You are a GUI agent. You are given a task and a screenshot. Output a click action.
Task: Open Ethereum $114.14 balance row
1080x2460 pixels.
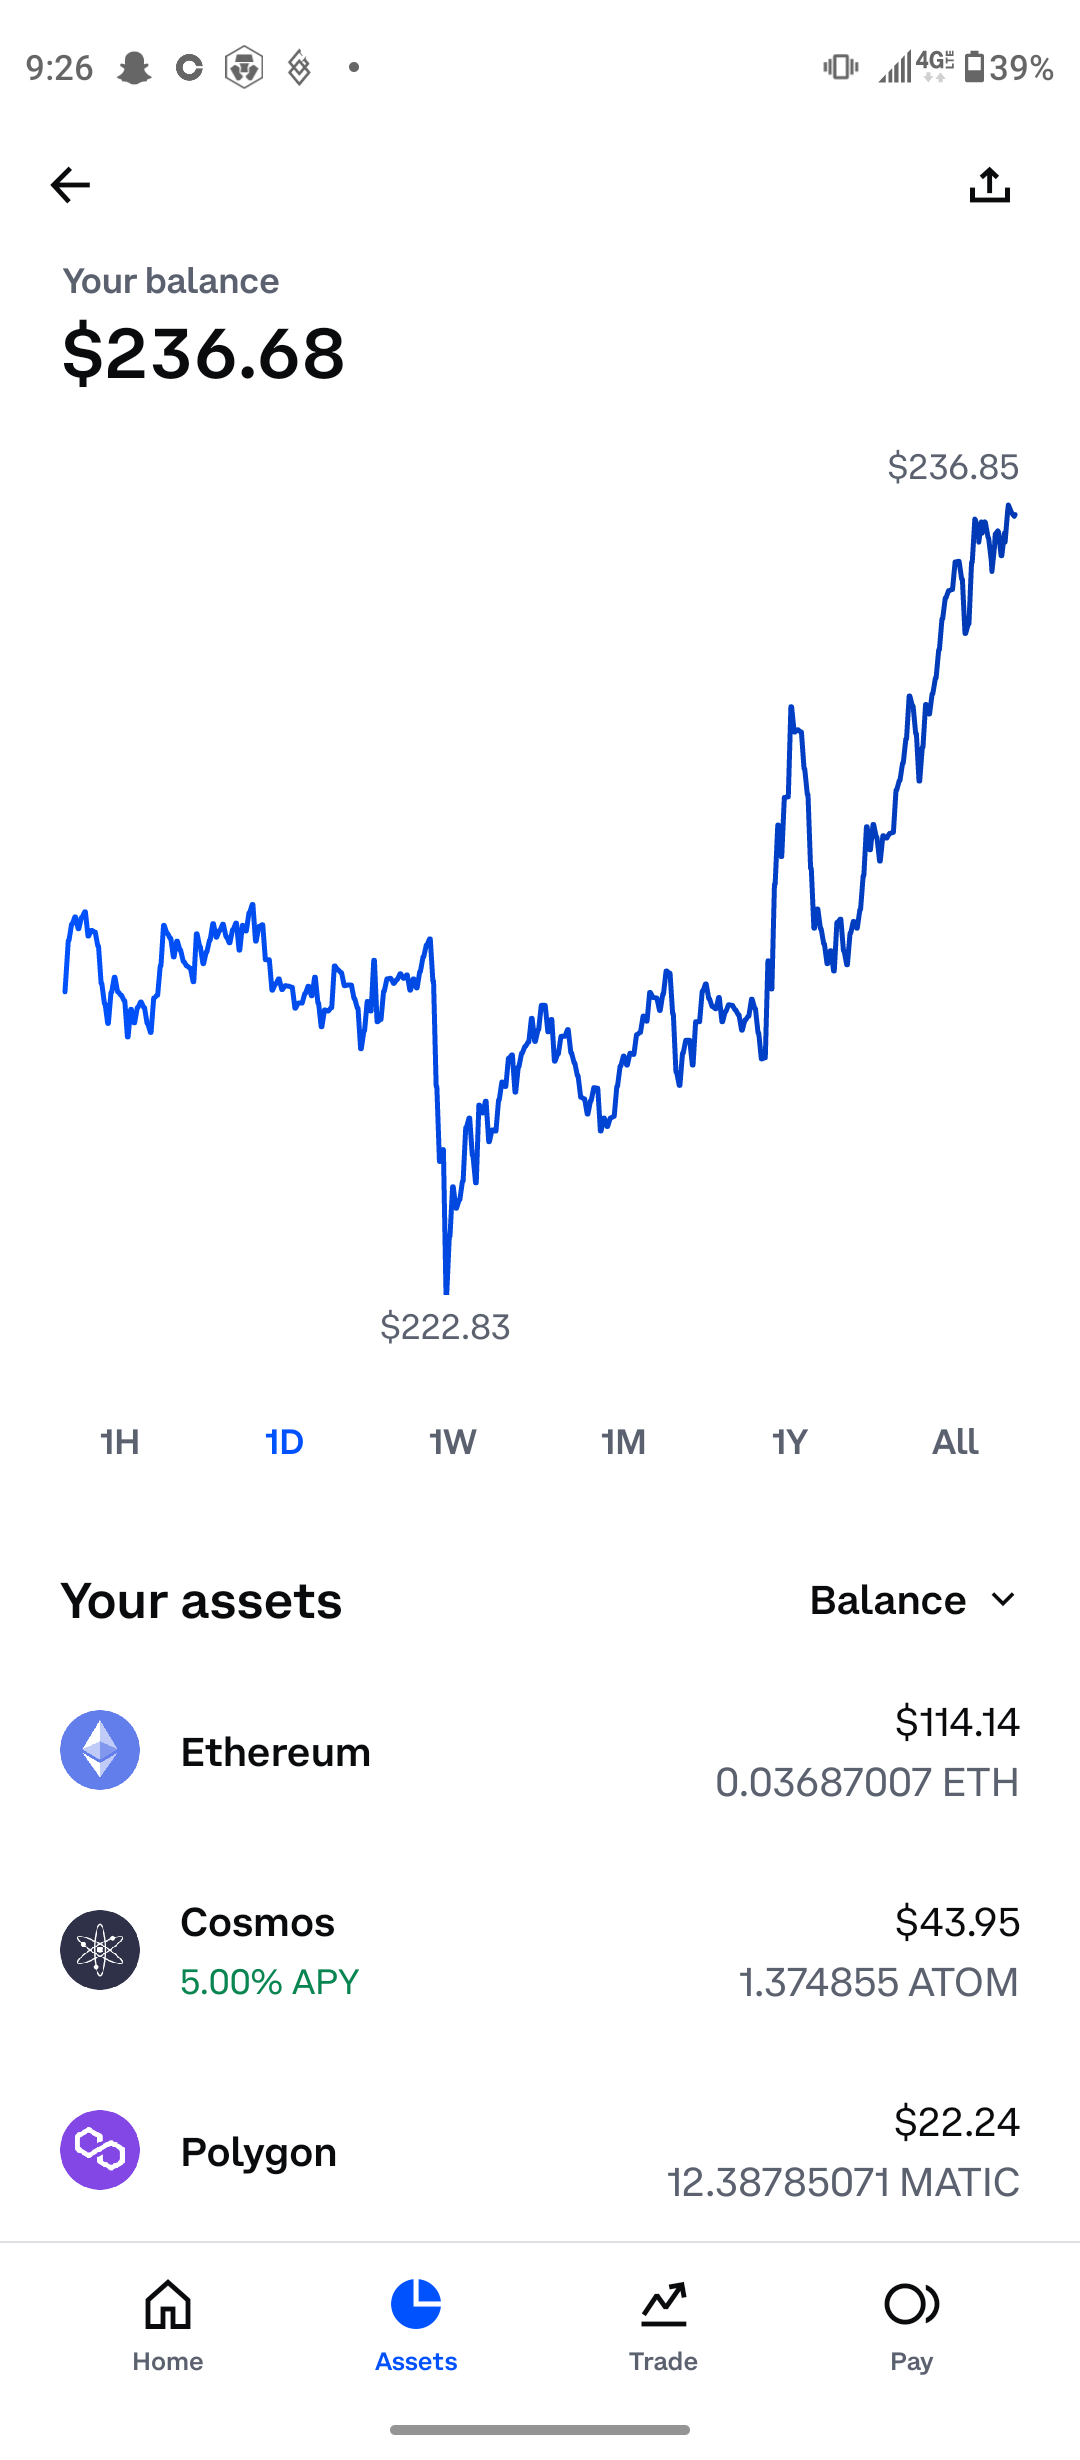point(540,1750)
